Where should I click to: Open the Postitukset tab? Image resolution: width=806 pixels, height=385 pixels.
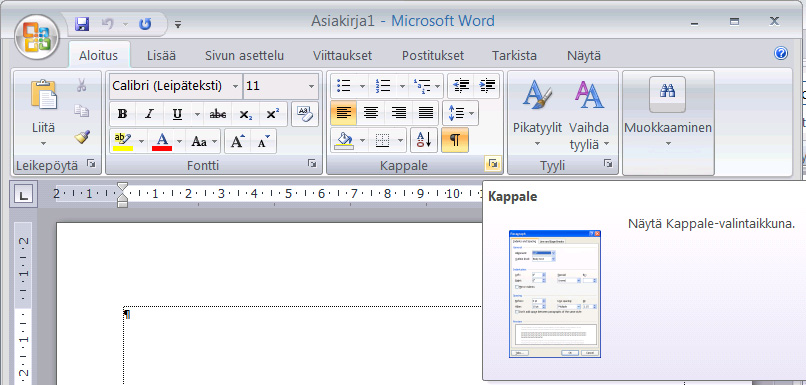tap(433, 56)
